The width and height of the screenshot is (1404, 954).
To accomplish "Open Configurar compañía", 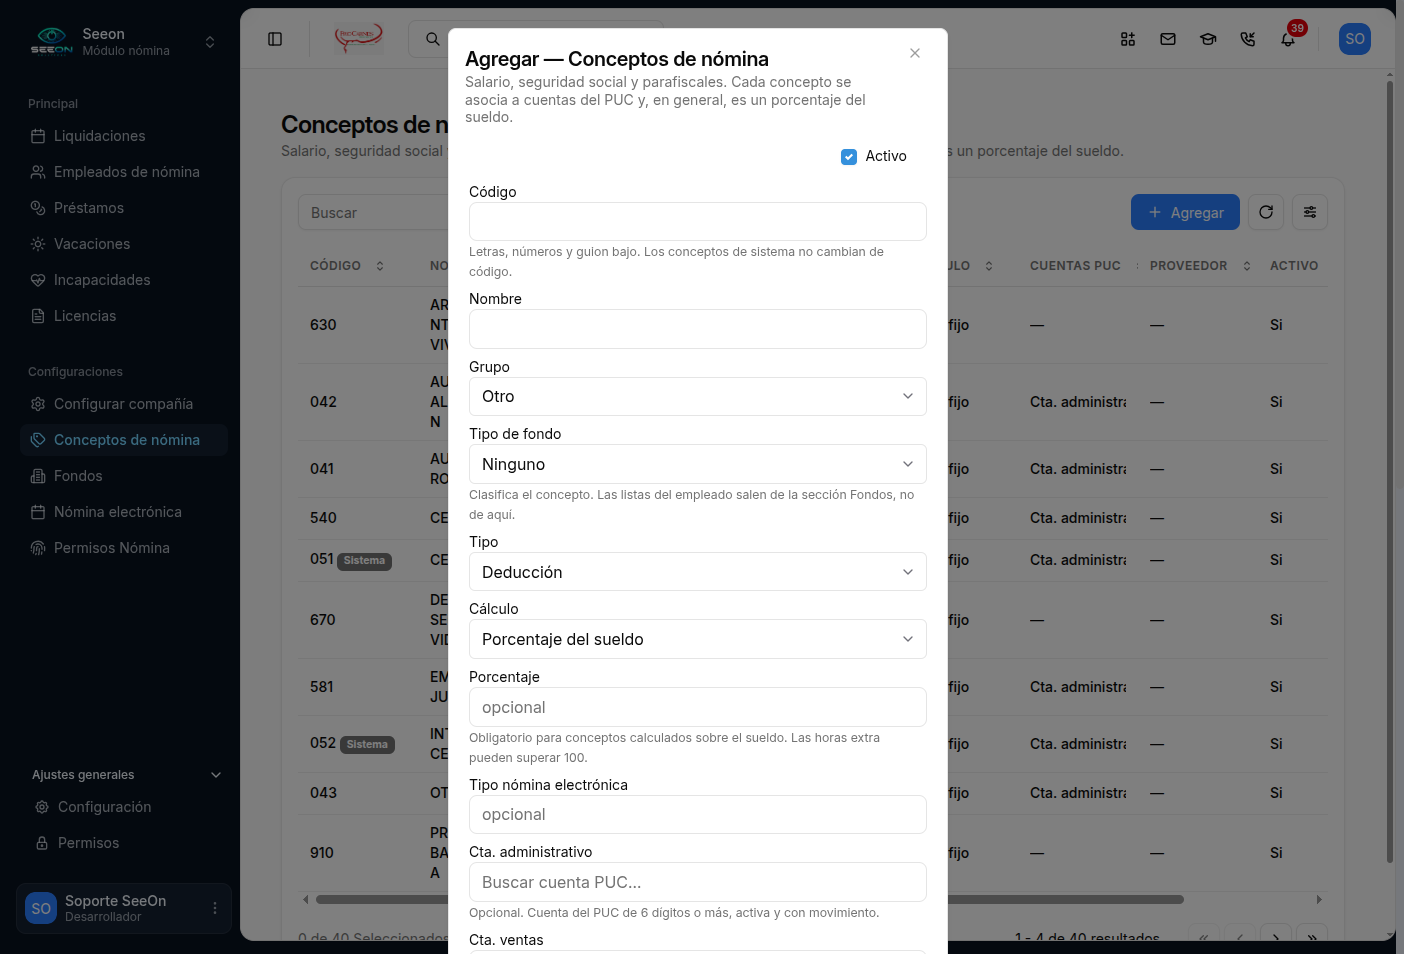I will tap(124, 404).
